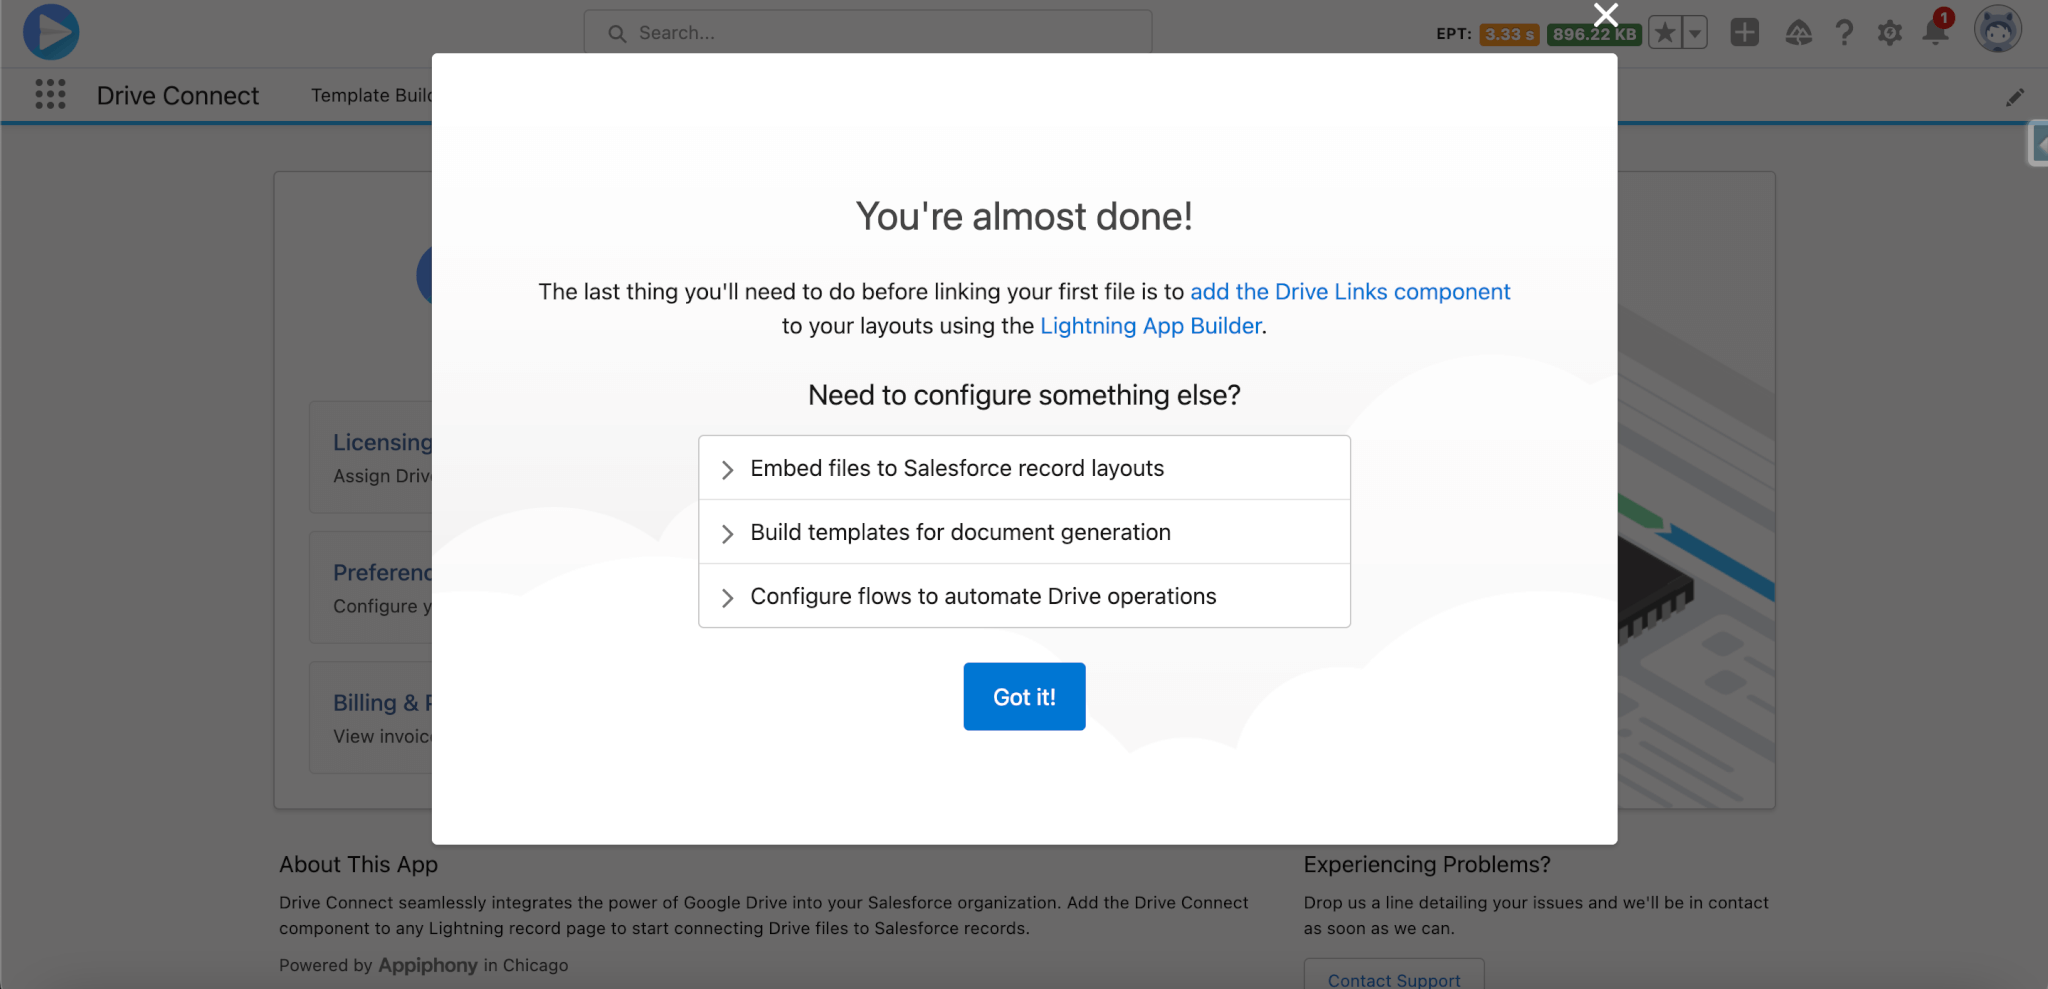Open the Trailhead guidance icon
The height and width of the screenshot is (989, 2048).
coord(1798,33)
